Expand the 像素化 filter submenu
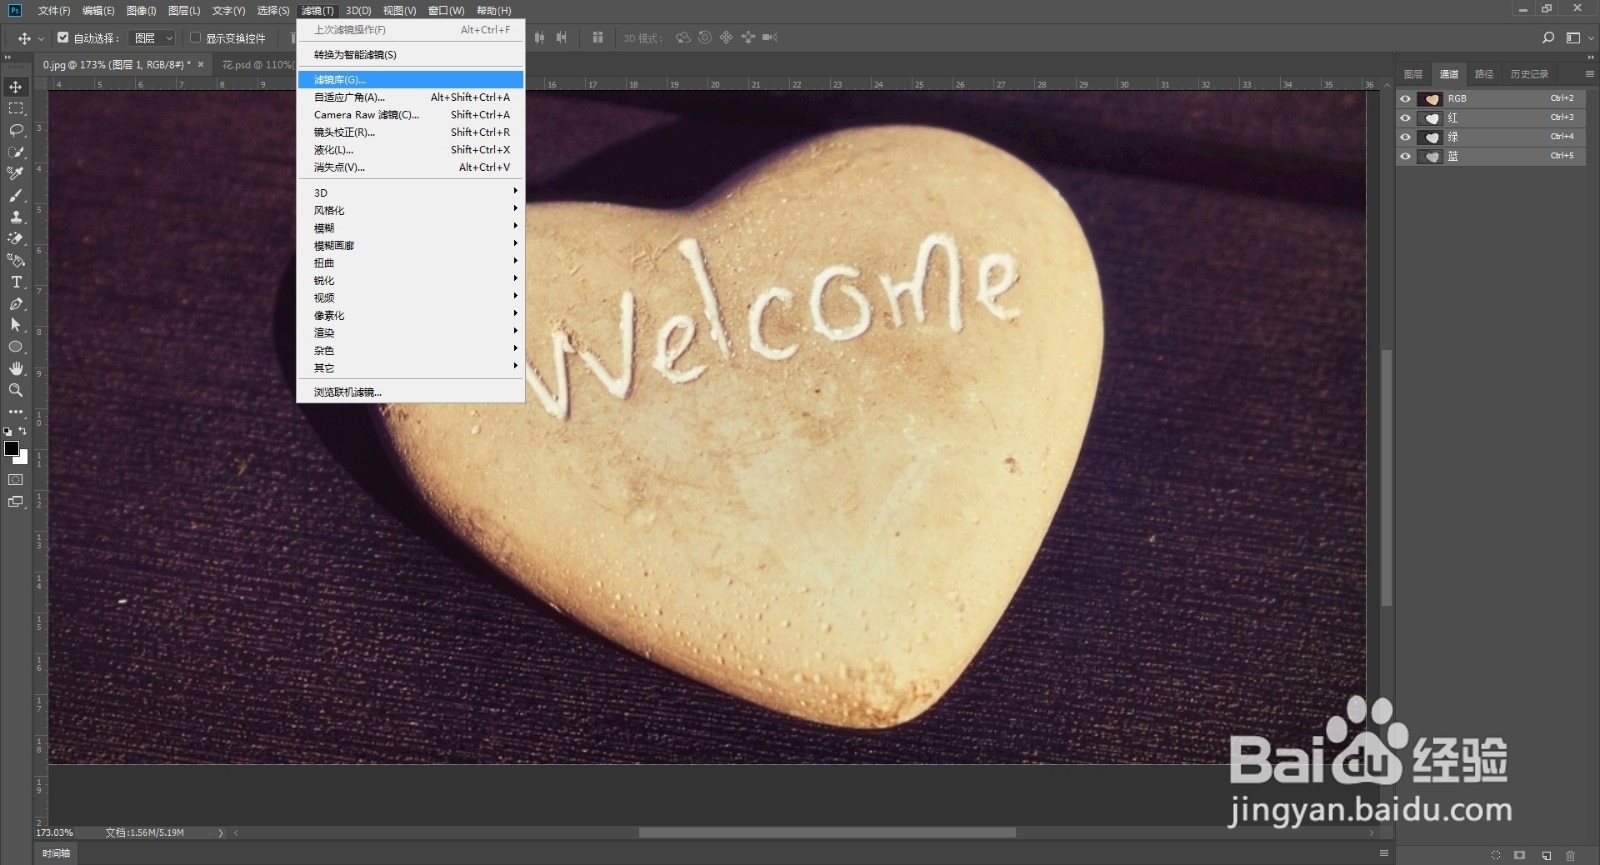This screenshot has width=1600, height=865. click(x=411, y=315)
